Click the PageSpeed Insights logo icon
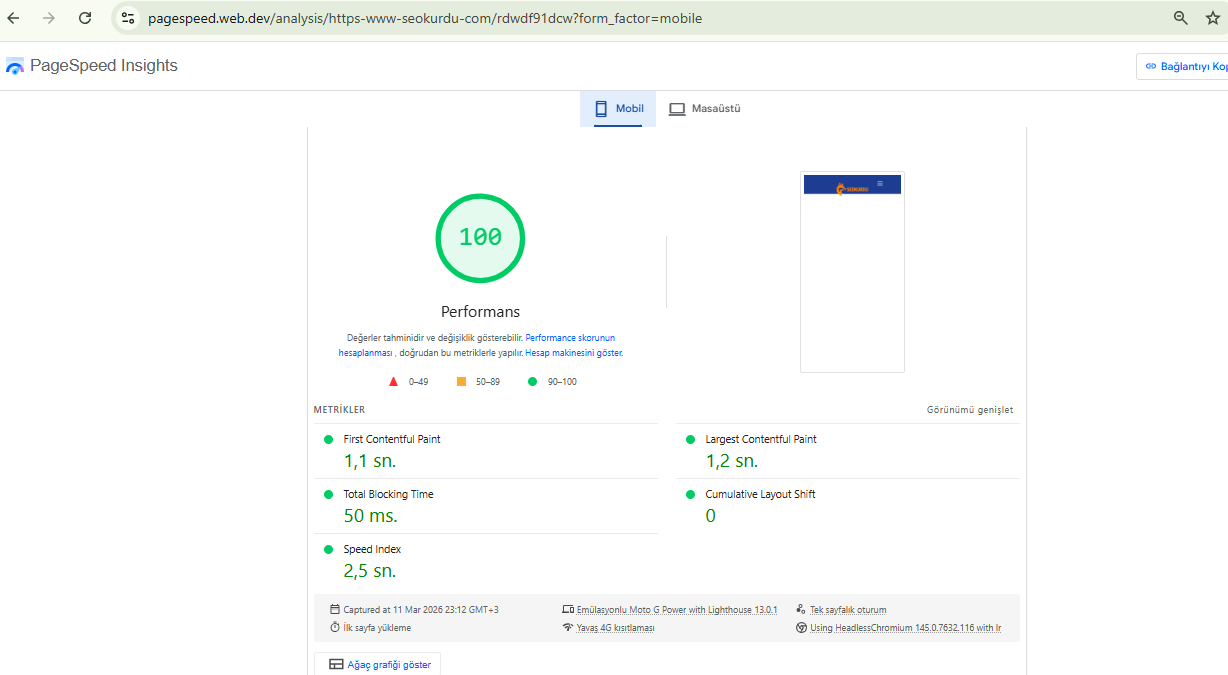Screen dimensions: 1228x675 click(x=15, y=66)
